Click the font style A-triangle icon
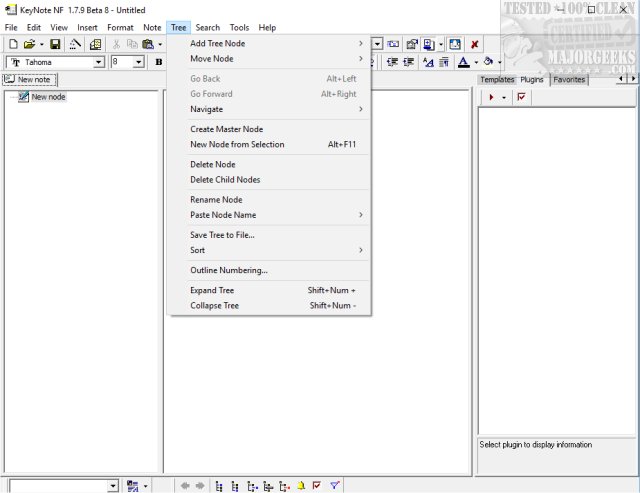Screen dimensions: 640x493 [428, 62]
